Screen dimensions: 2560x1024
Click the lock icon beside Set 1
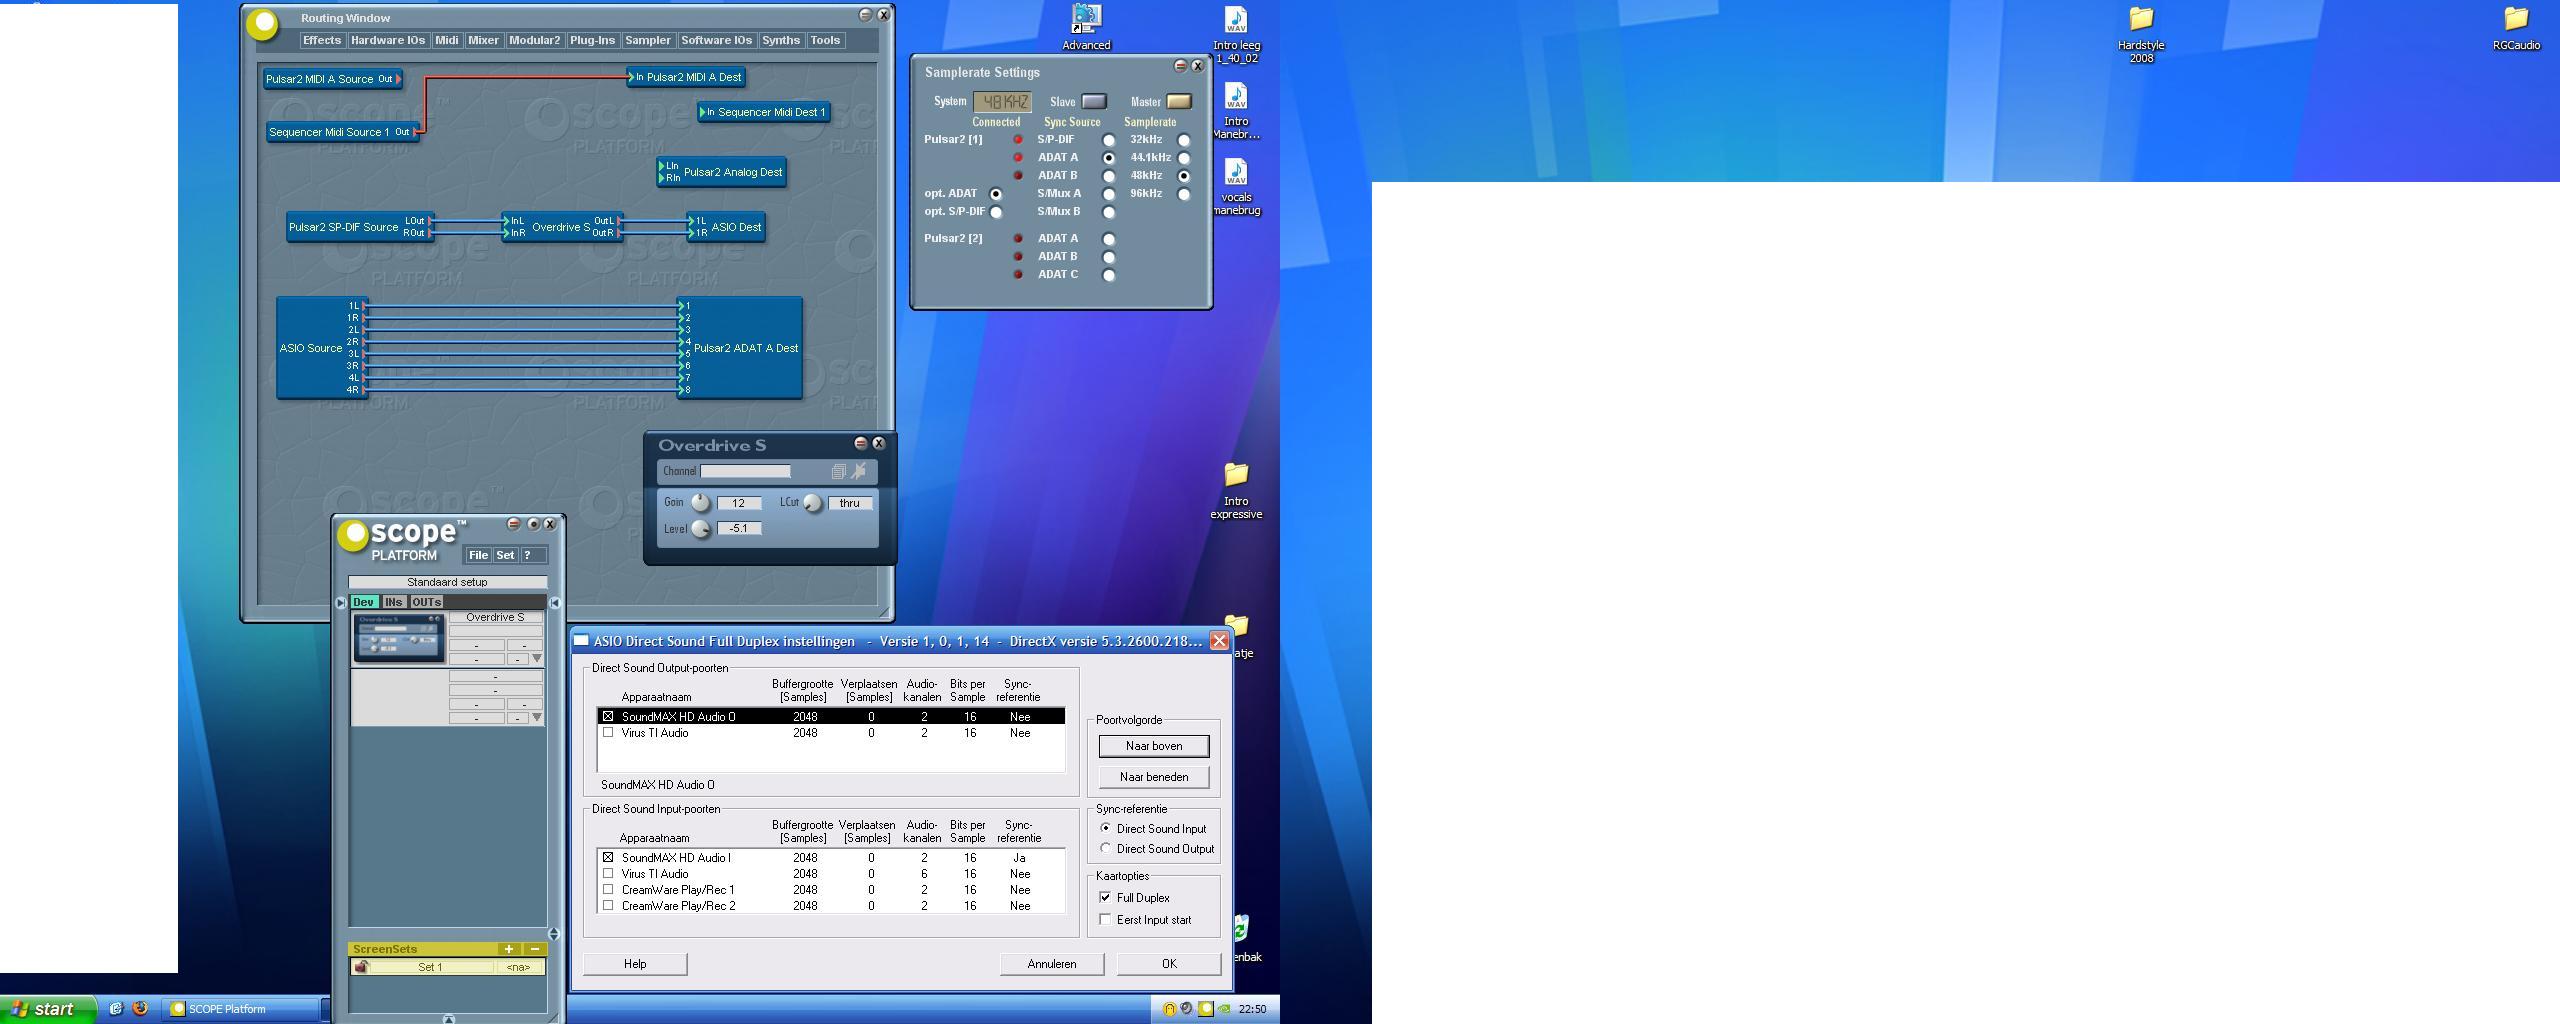[362, 967]
